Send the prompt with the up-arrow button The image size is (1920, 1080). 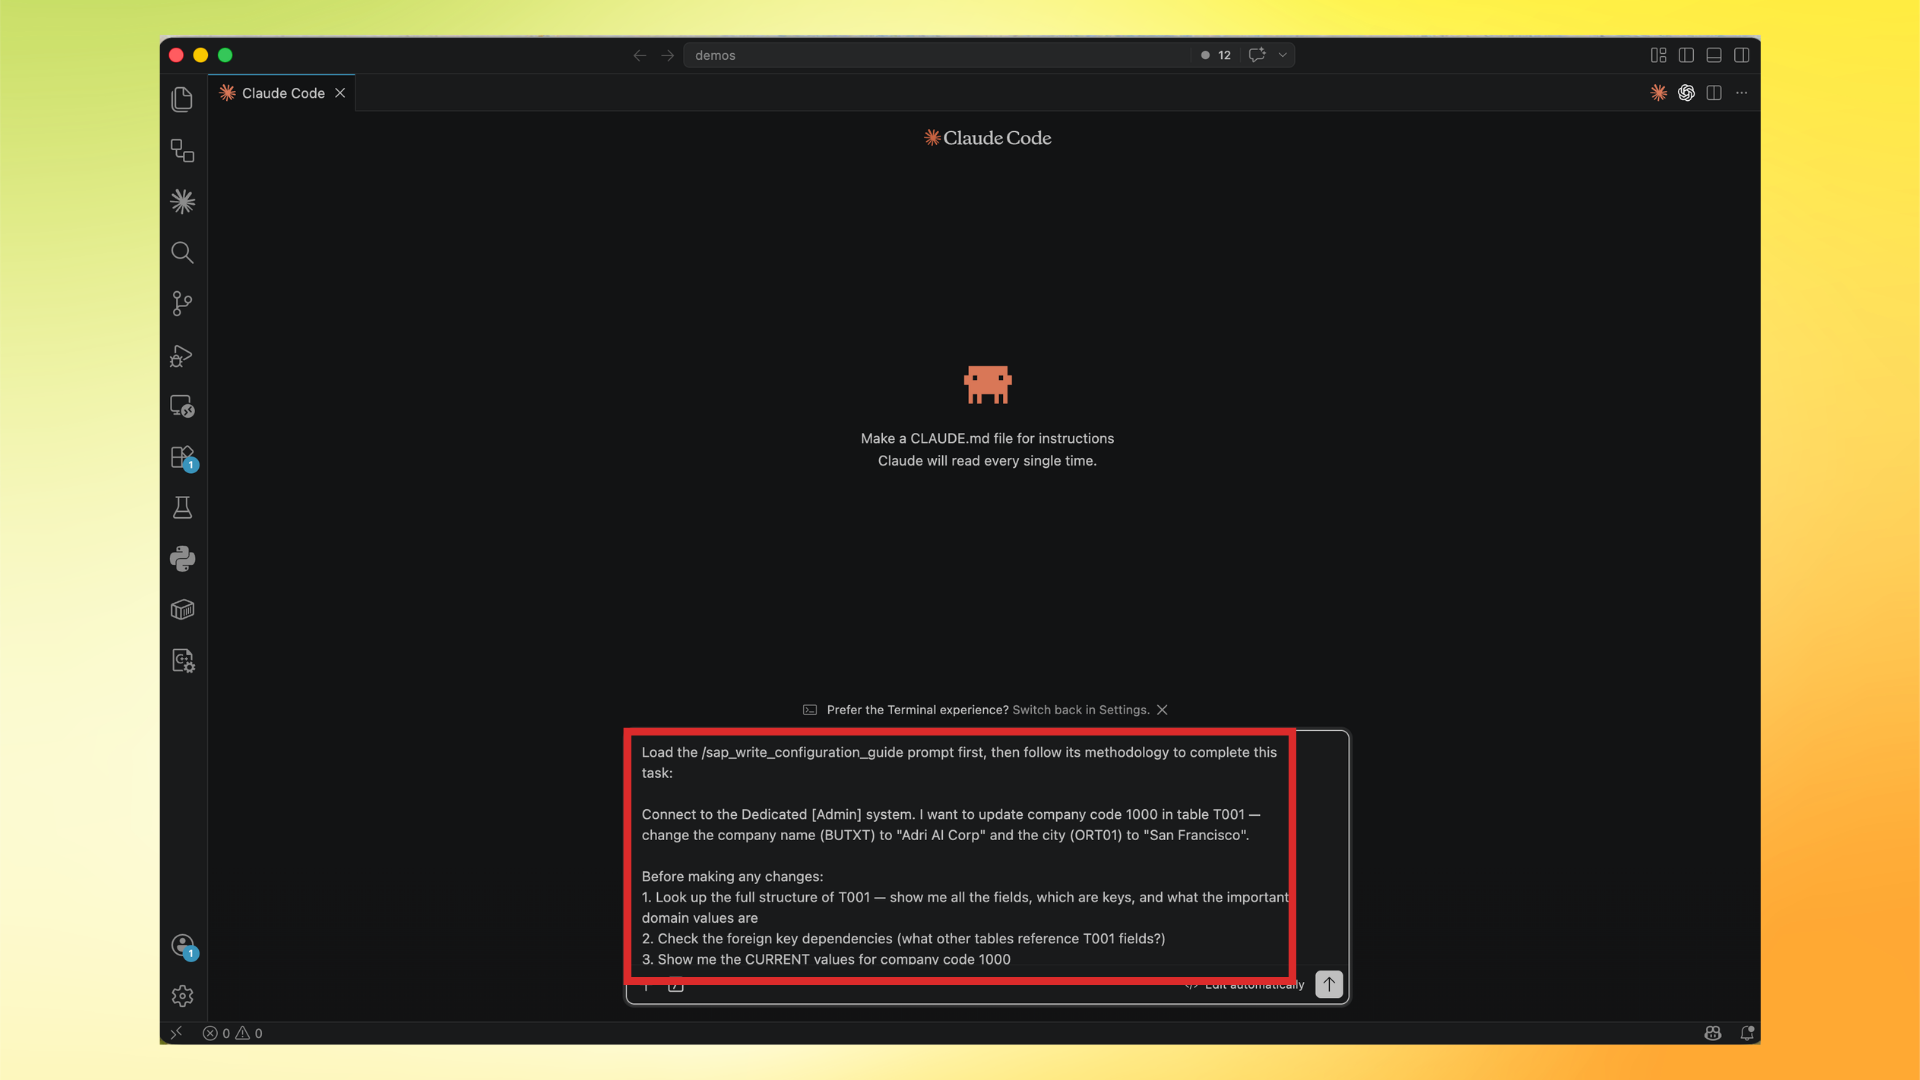coord(1329,984)
